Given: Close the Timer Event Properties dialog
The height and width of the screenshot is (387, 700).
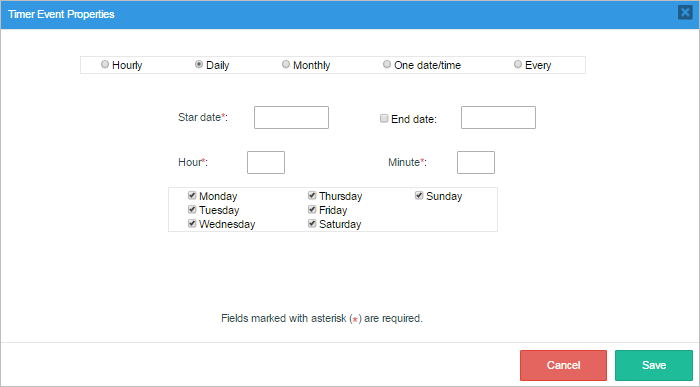Looking at the screenshot, I should click(685, 12).
